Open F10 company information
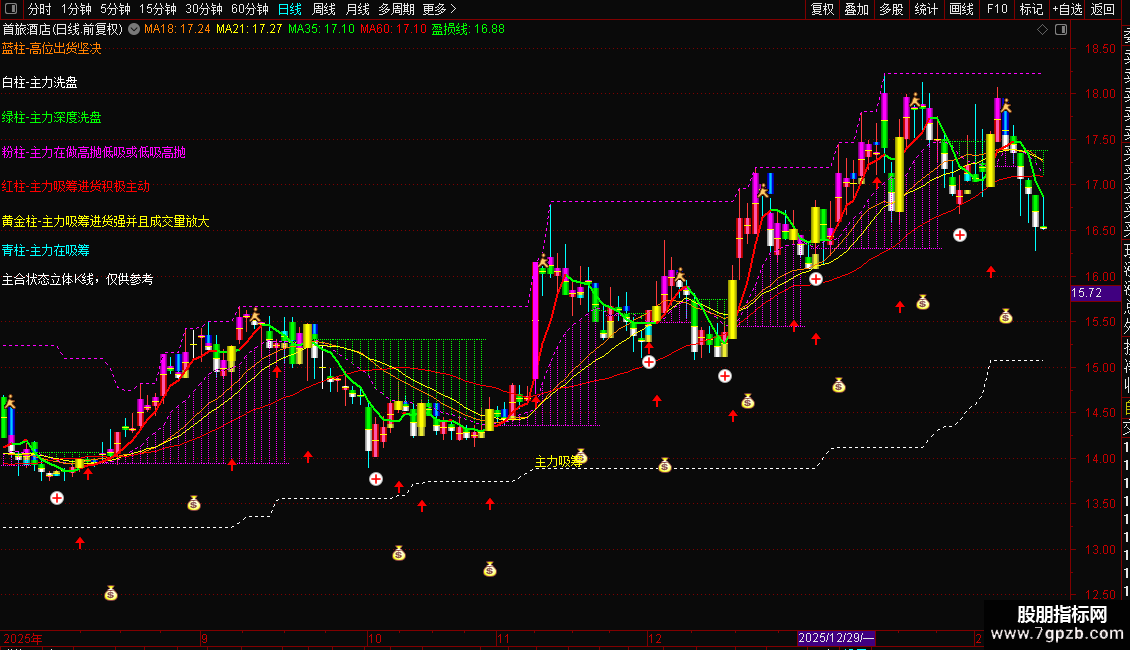The image size is (1130, 650). click(997, 9)
